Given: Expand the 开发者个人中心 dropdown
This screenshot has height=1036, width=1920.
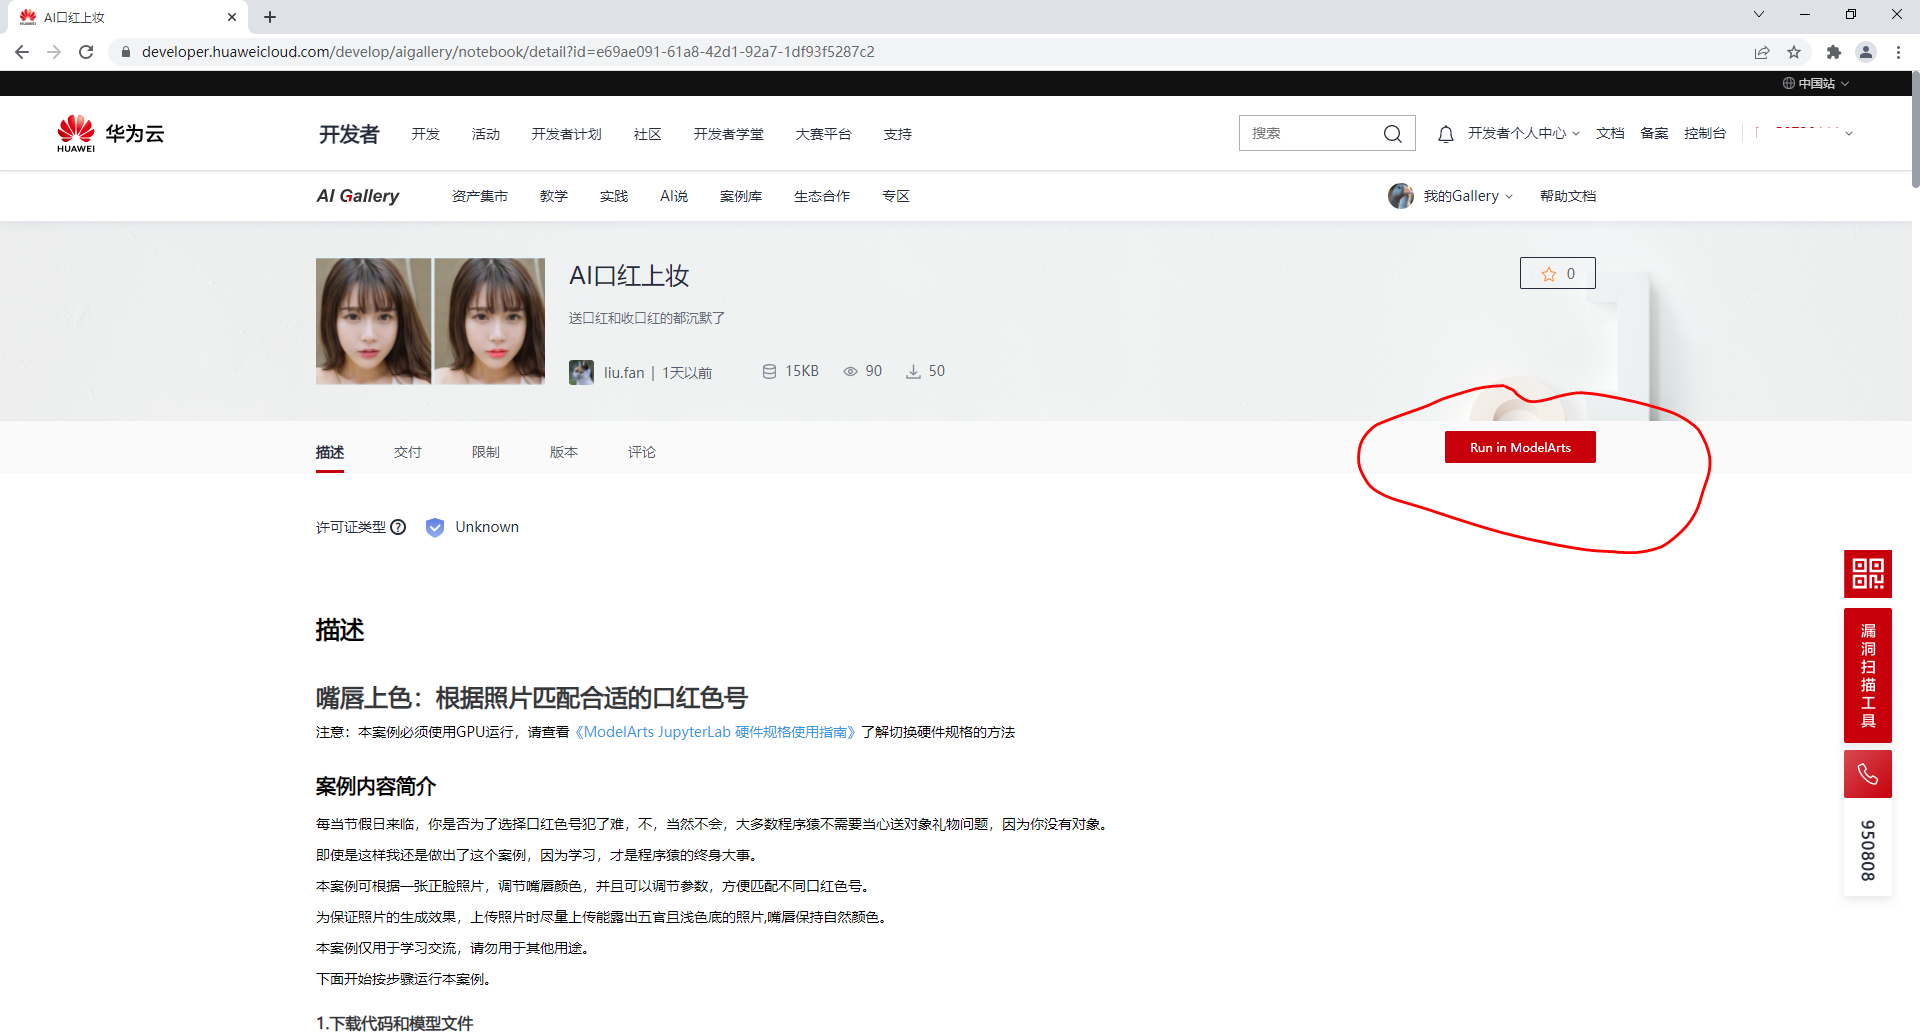Looking at the screenshot, I should (1521, 133).
